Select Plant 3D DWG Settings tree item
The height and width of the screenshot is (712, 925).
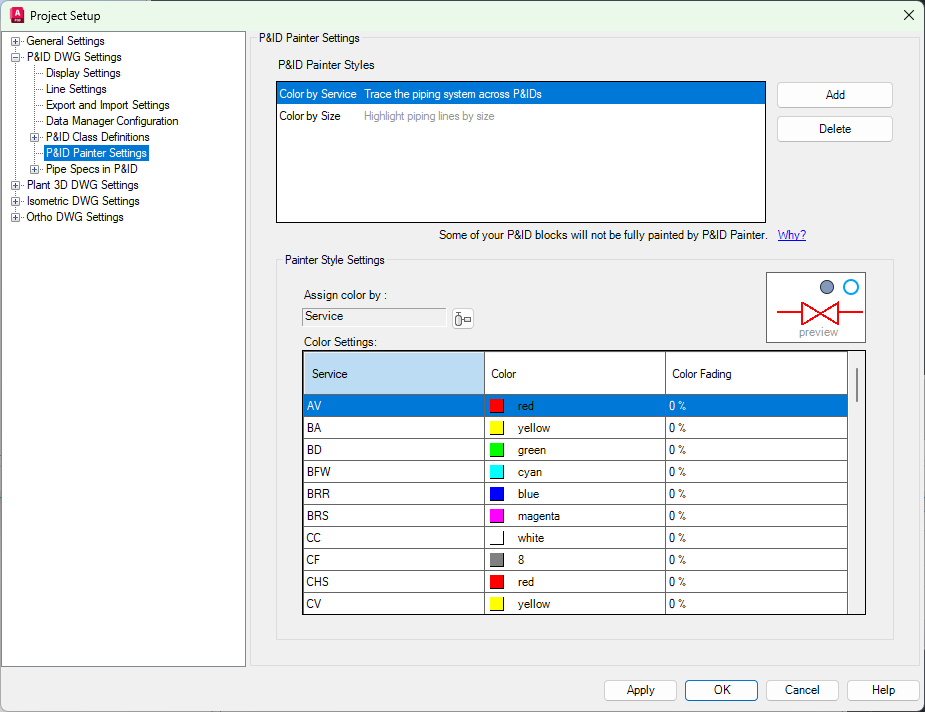coord(83,185)
